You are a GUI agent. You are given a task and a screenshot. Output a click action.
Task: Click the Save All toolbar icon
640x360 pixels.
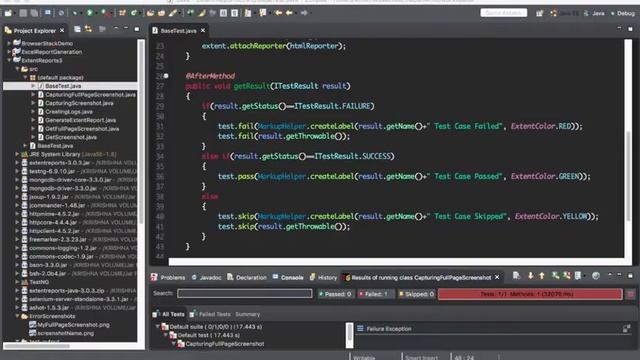pos(34,13)
